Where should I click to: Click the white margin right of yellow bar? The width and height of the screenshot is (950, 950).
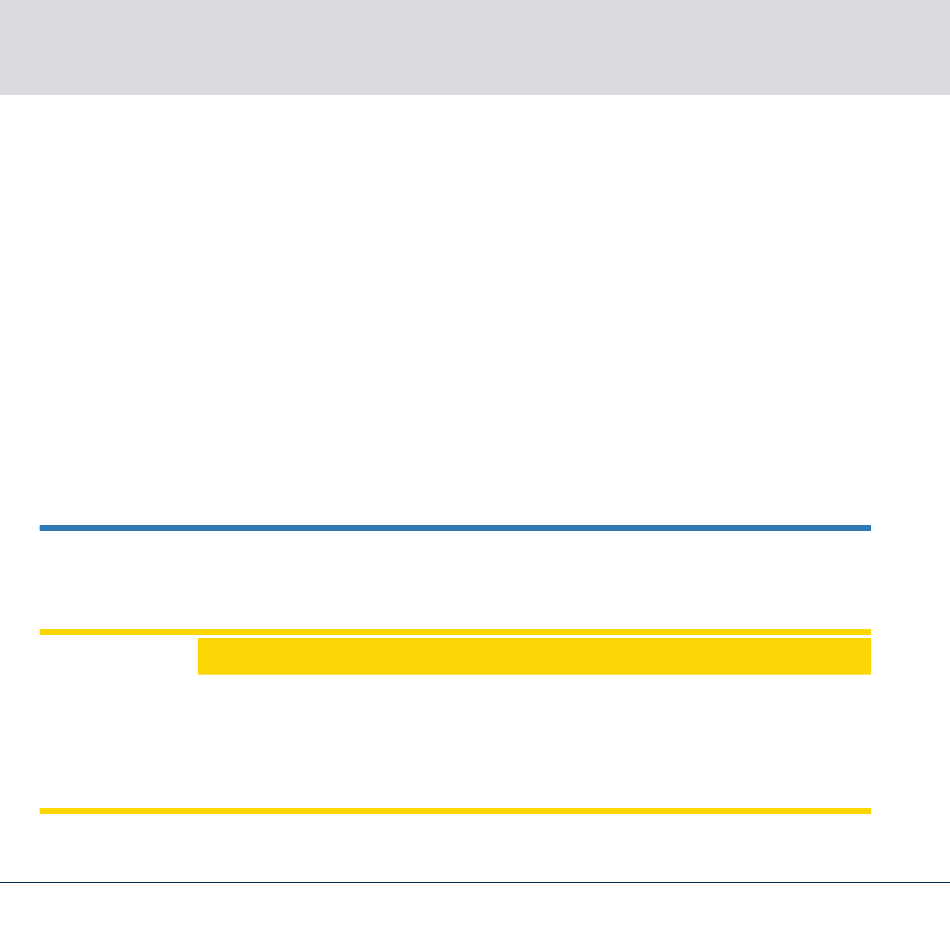coord(910,656)
